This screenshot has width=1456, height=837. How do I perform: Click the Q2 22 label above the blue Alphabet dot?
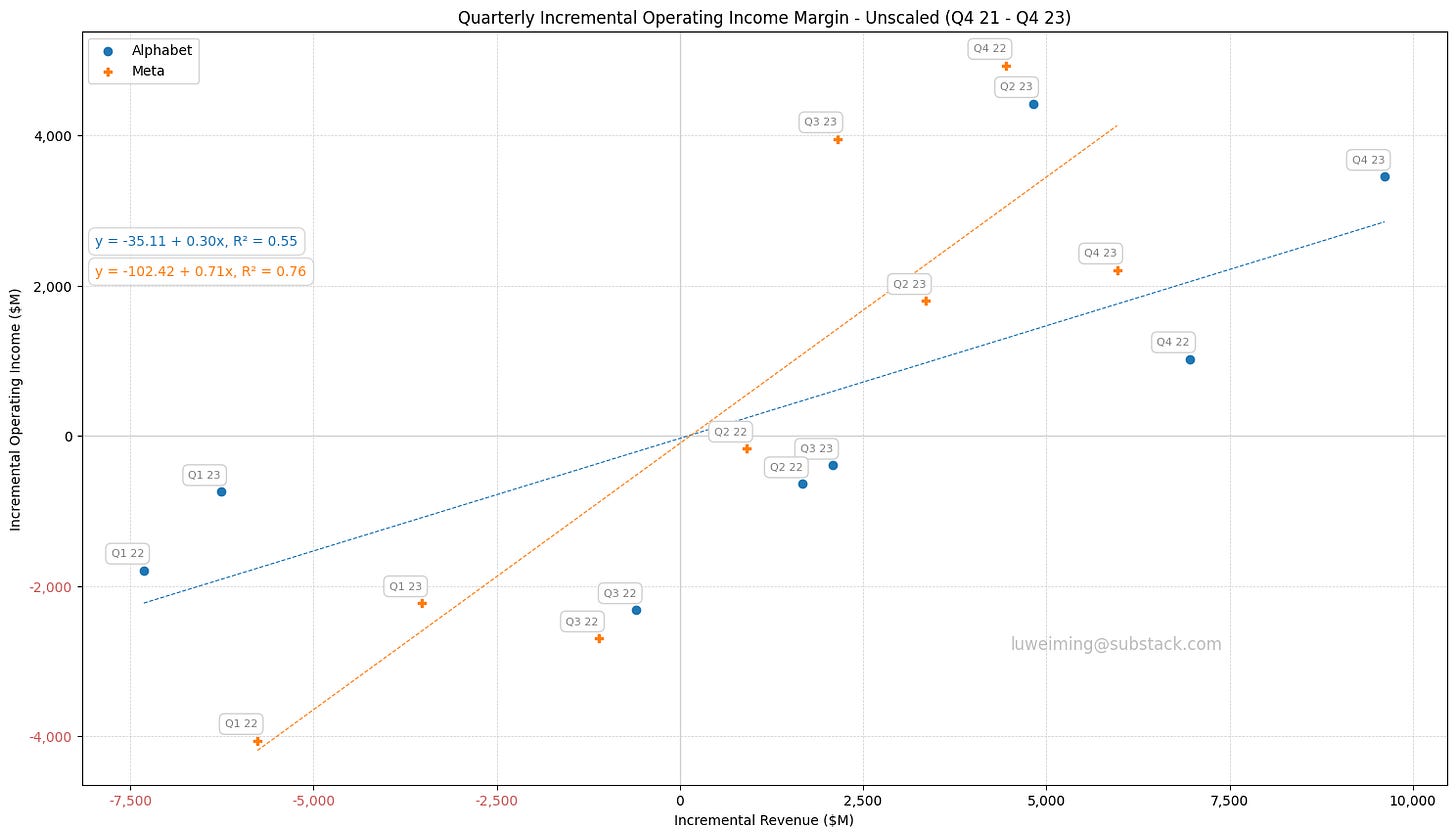click(786, 467)
